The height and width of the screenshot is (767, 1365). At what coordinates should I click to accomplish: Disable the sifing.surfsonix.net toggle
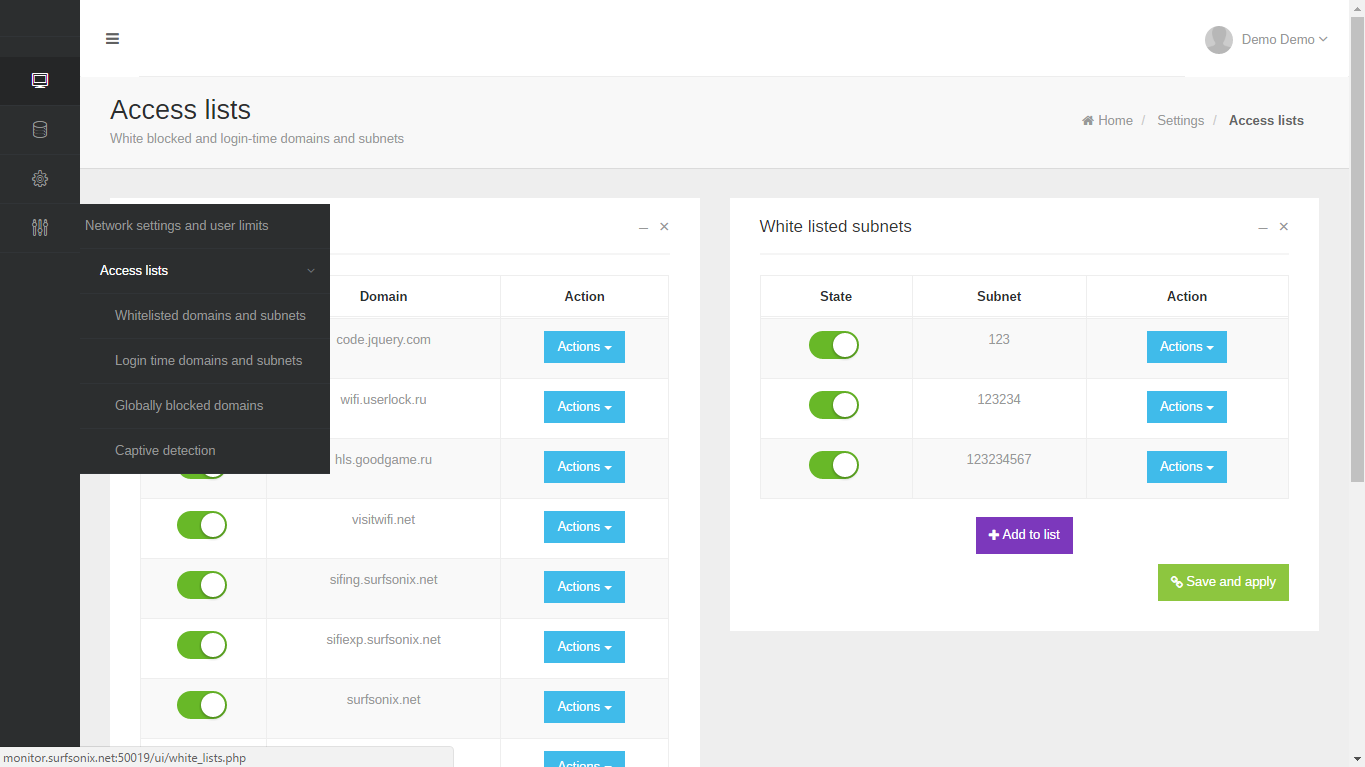[x=202, y=585]
